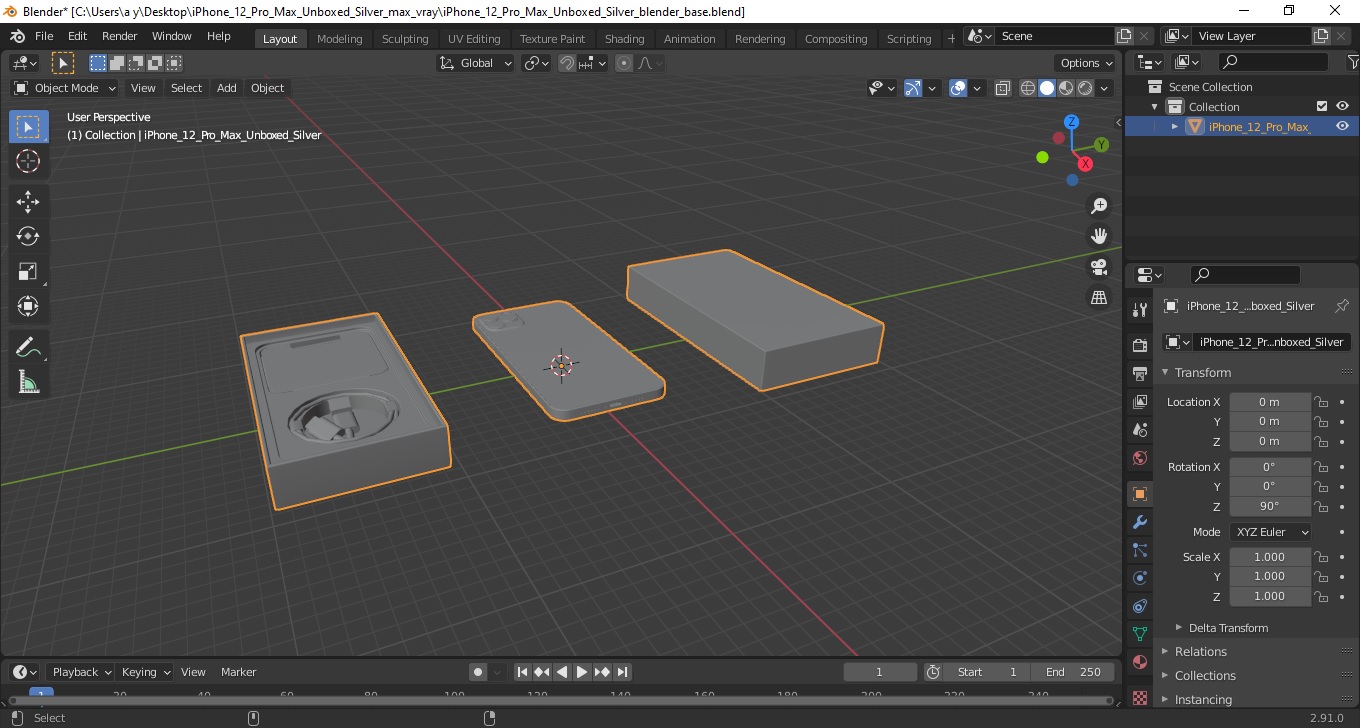Switch to Rendered viewport shading
This screenshot has height=728, width=1360.
(1085, 88)
